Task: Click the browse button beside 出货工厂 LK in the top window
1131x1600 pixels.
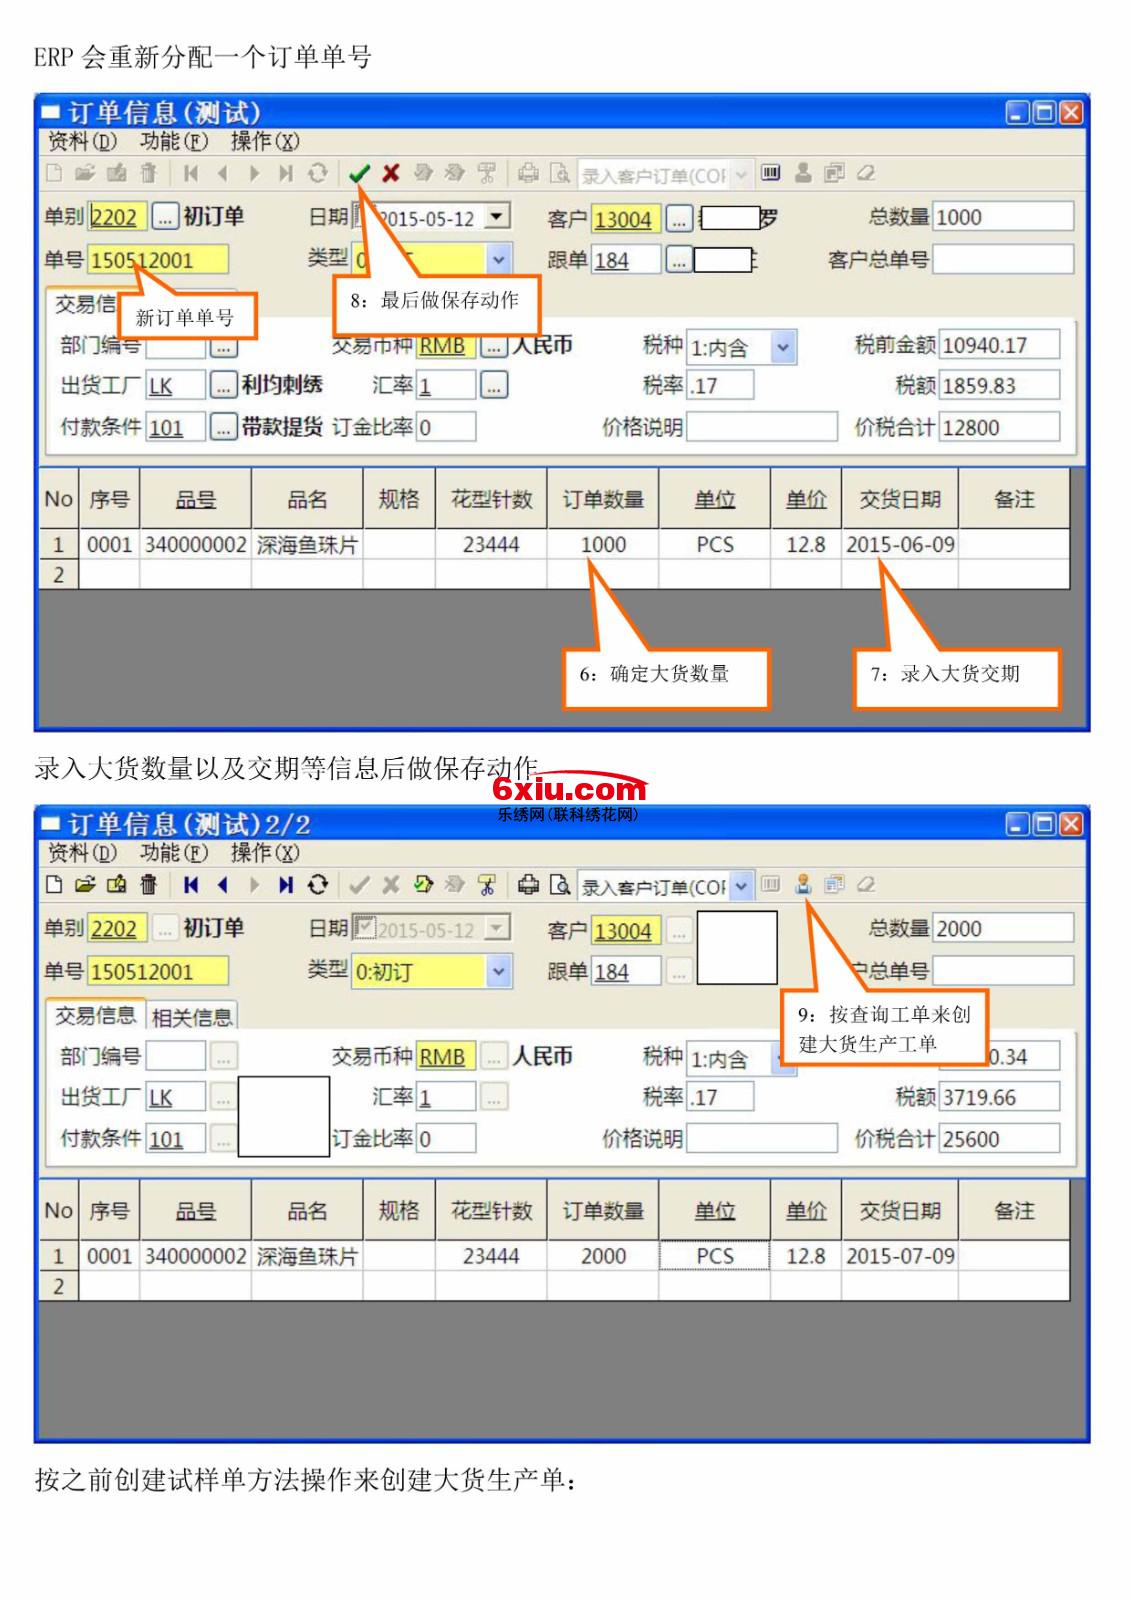Action: tap(223, 386)
